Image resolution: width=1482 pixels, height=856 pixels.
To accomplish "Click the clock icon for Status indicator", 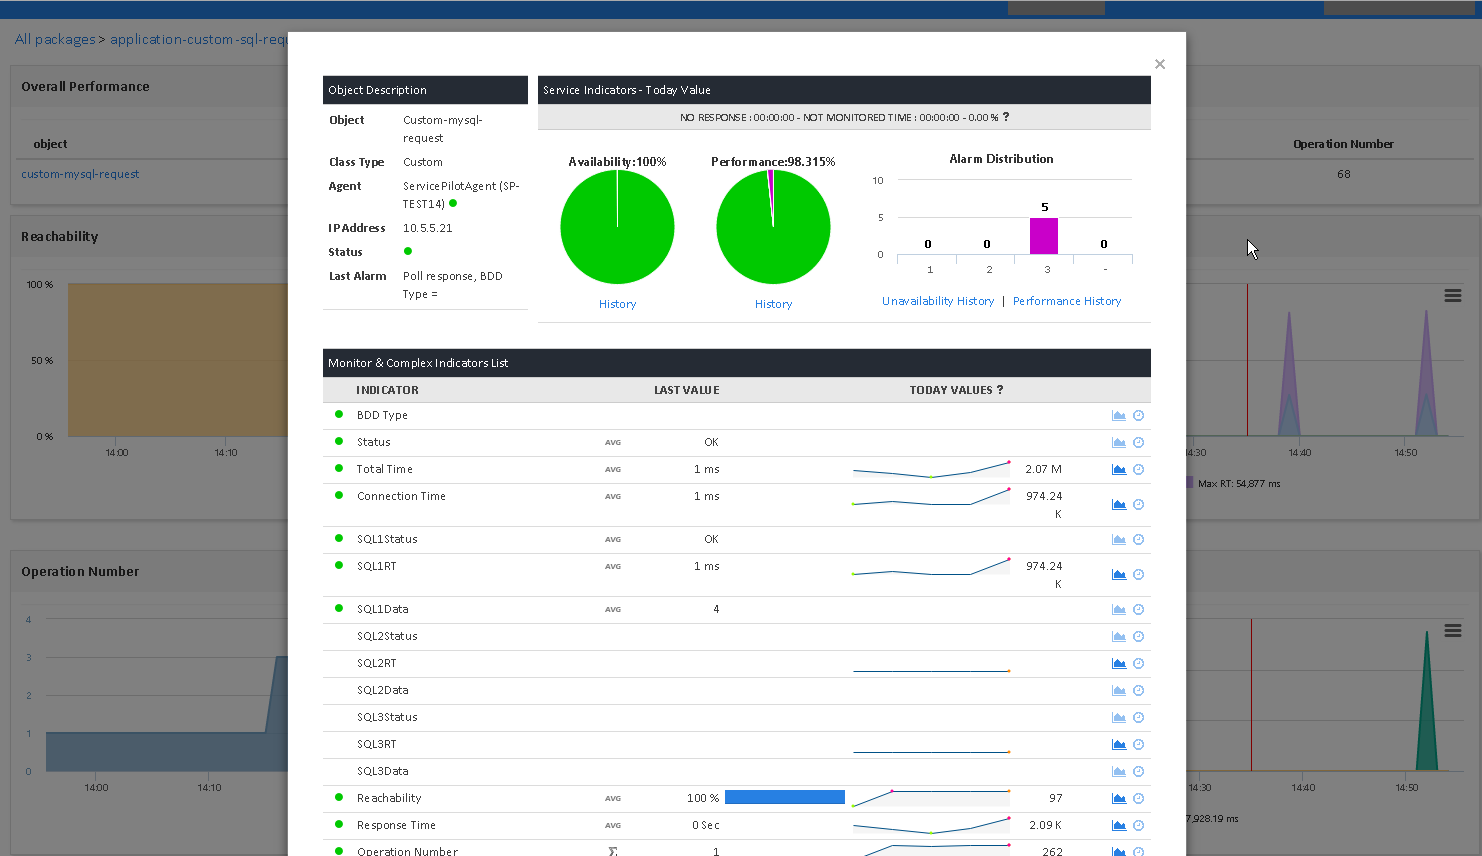I will (x=1138, y=443).
